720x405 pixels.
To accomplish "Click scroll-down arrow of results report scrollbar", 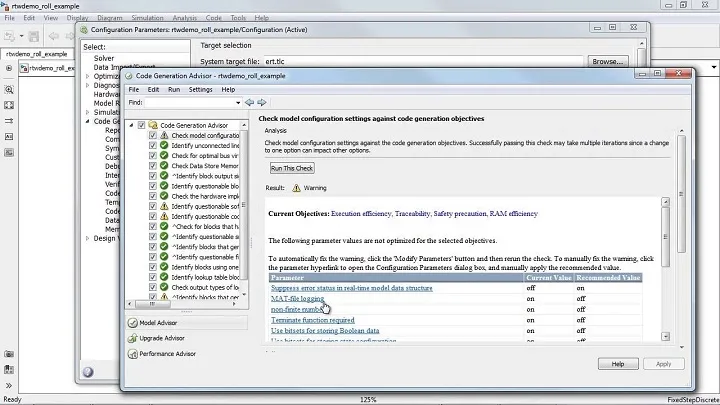I will point(665,337).
